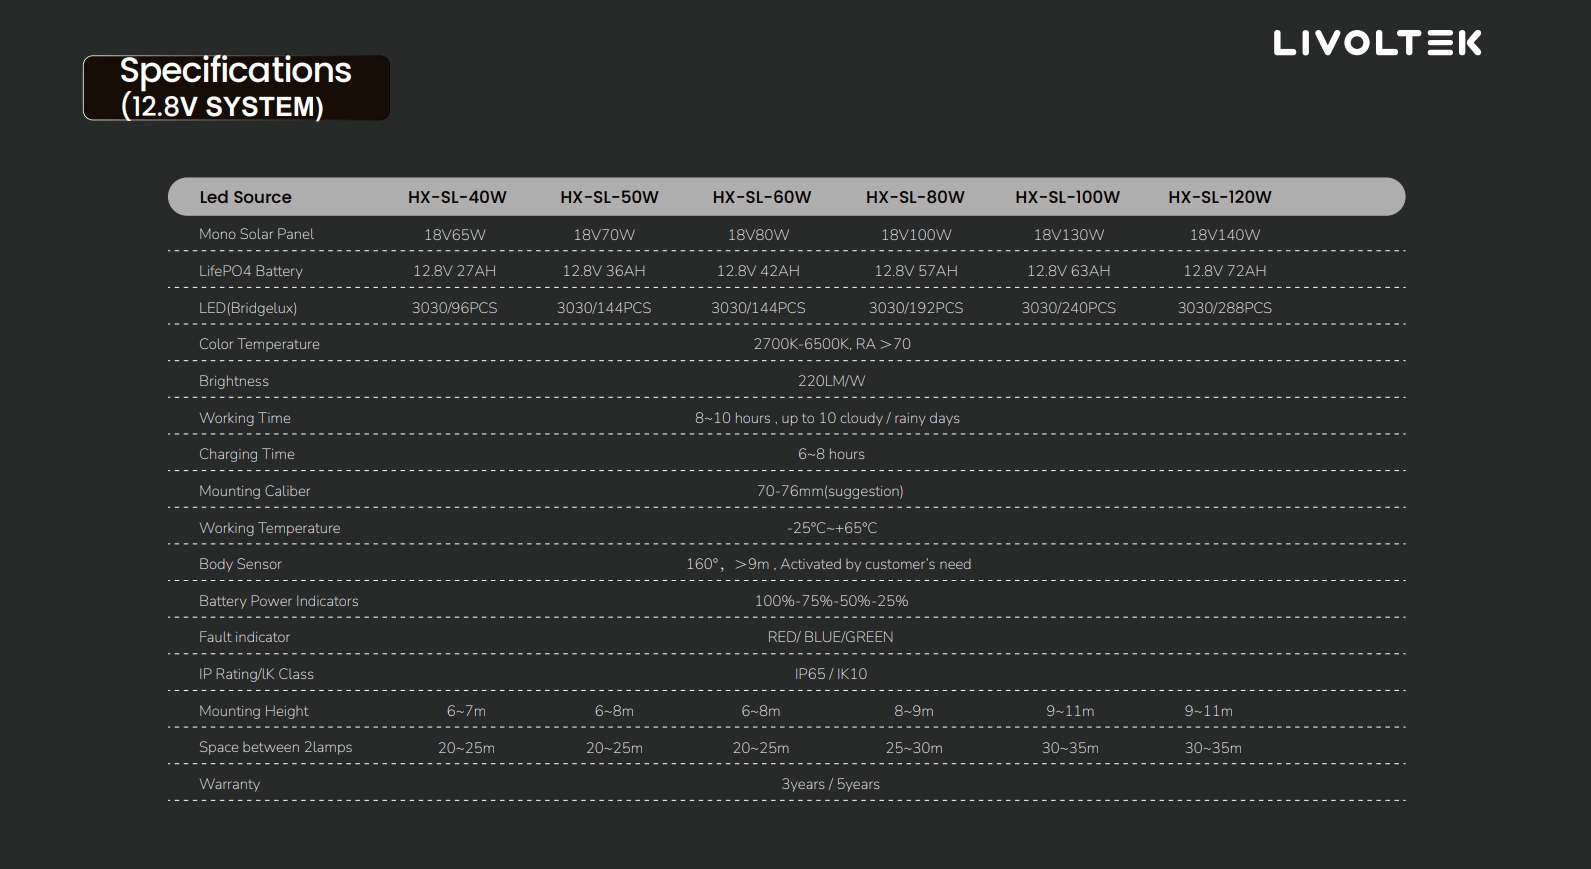Click the 18V140W solar panel value
This screenshot has width=1591, height=869.
tap(1225, 235)
